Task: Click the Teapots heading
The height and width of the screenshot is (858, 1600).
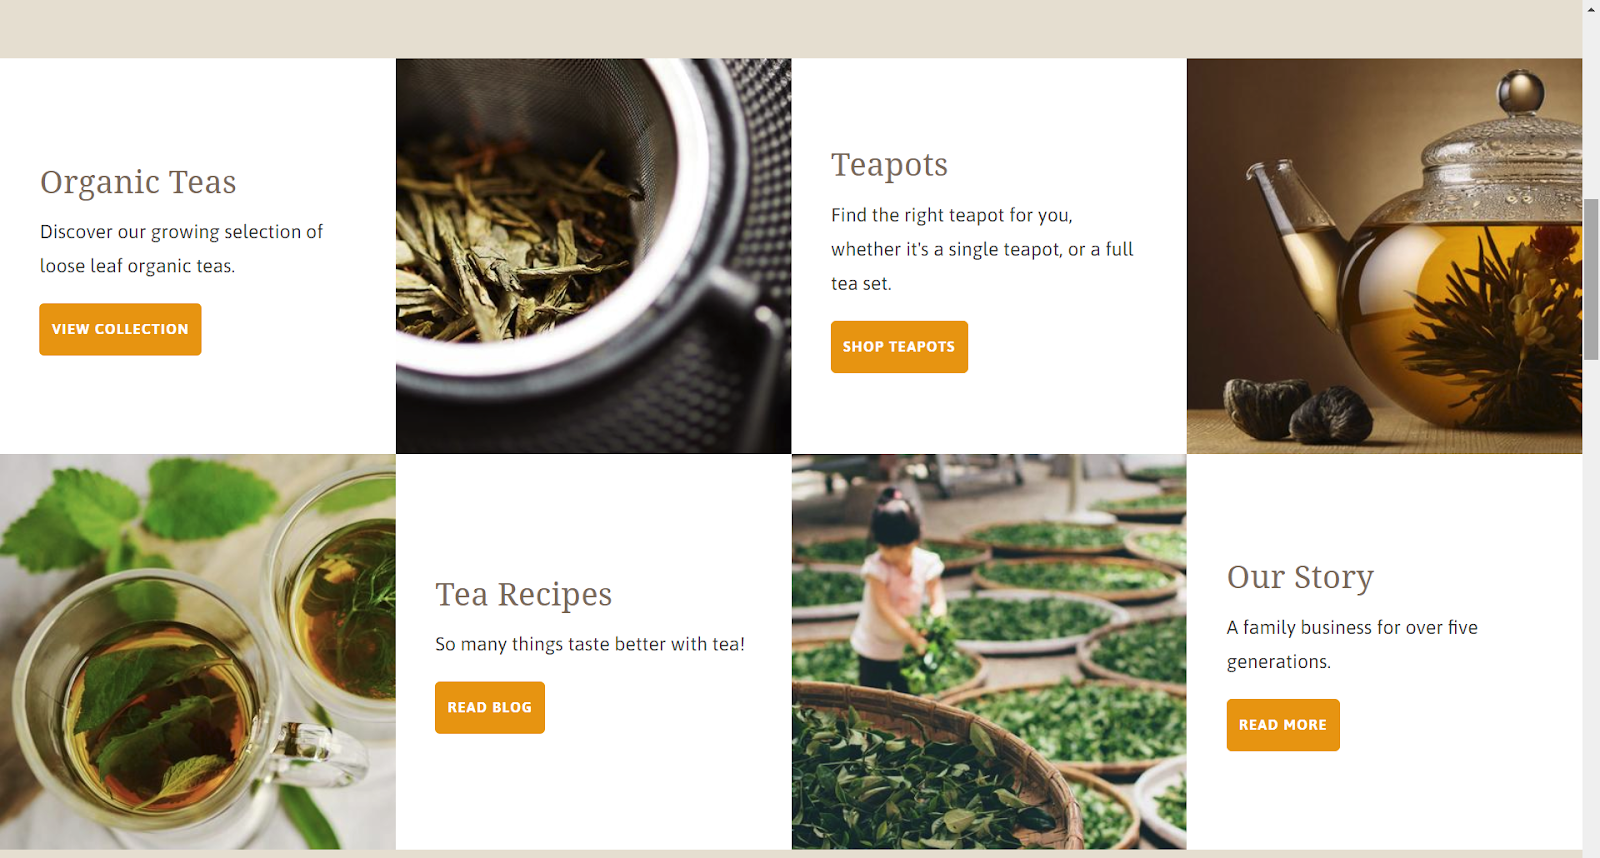Action: (889, 165)
